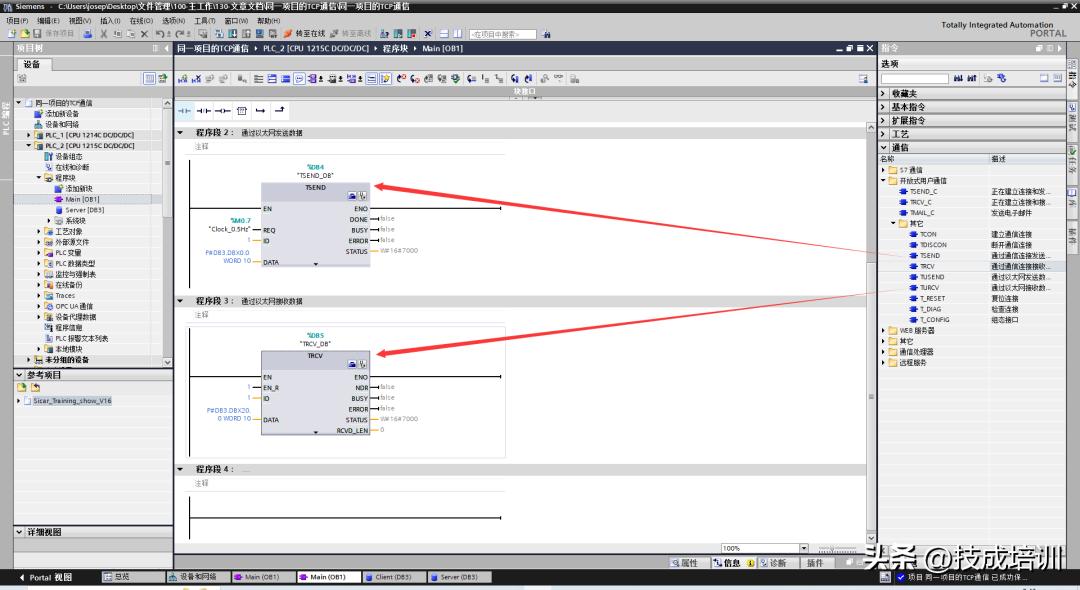
Task: Collapse program segment 3 (程序段 3)
Action: 180,301
